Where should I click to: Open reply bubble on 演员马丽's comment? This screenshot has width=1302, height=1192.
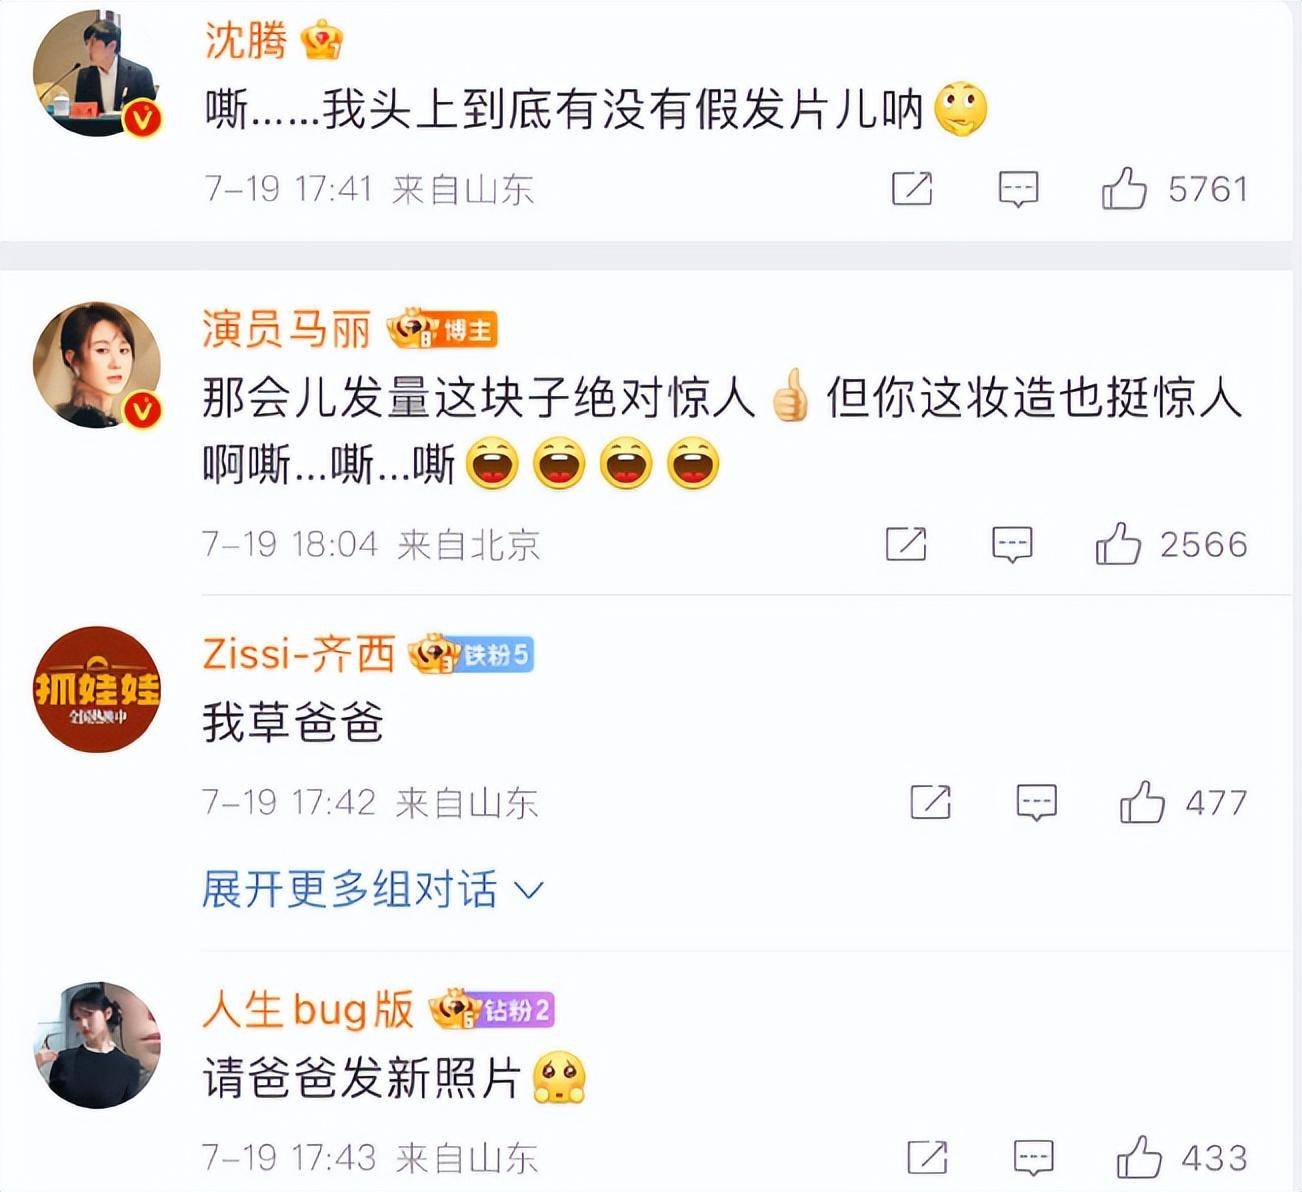tap(1012, 545)
